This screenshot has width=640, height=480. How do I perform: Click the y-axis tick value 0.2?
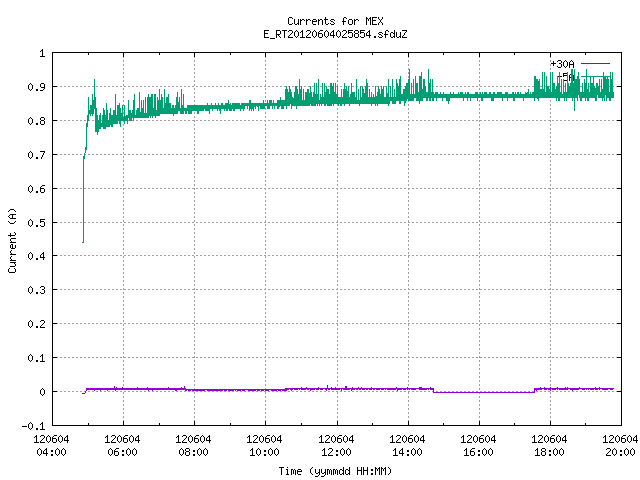[x=36, y=324]
